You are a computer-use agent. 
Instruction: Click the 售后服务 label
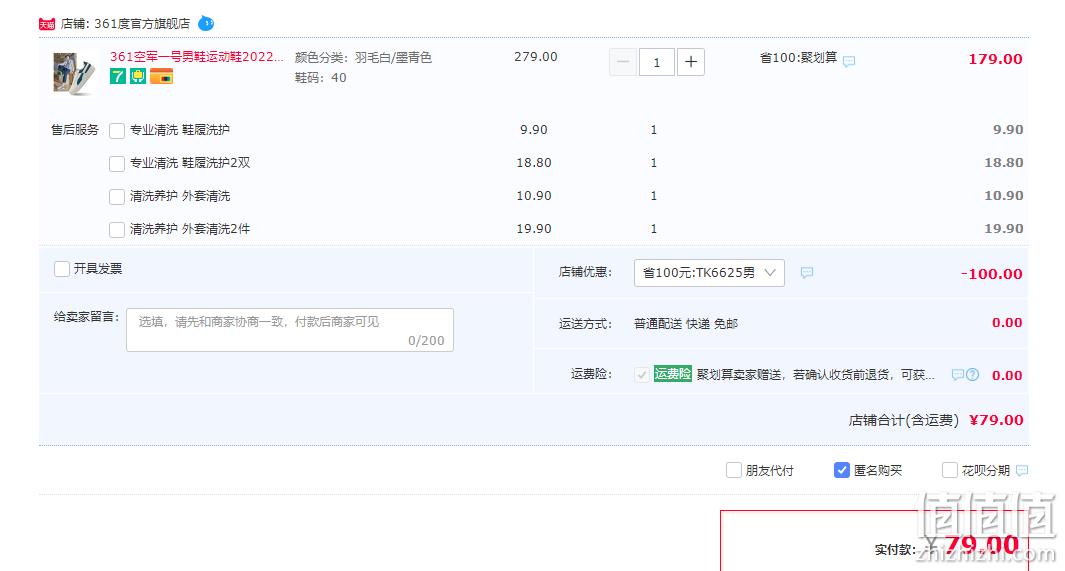[x=75, y=130]
